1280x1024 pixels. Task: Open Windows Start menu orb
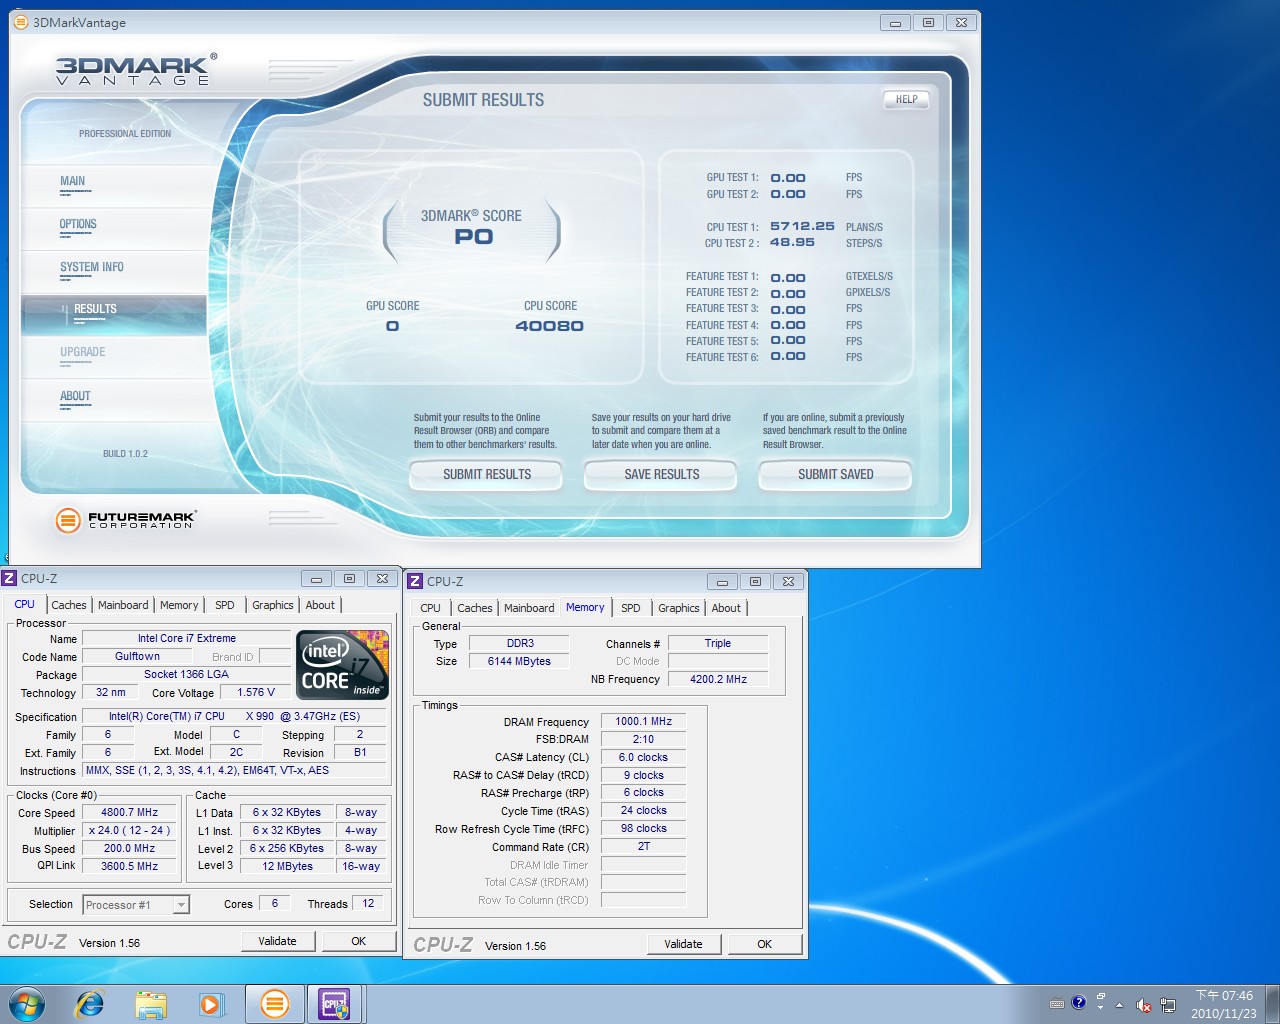[x=27, y=1003]
